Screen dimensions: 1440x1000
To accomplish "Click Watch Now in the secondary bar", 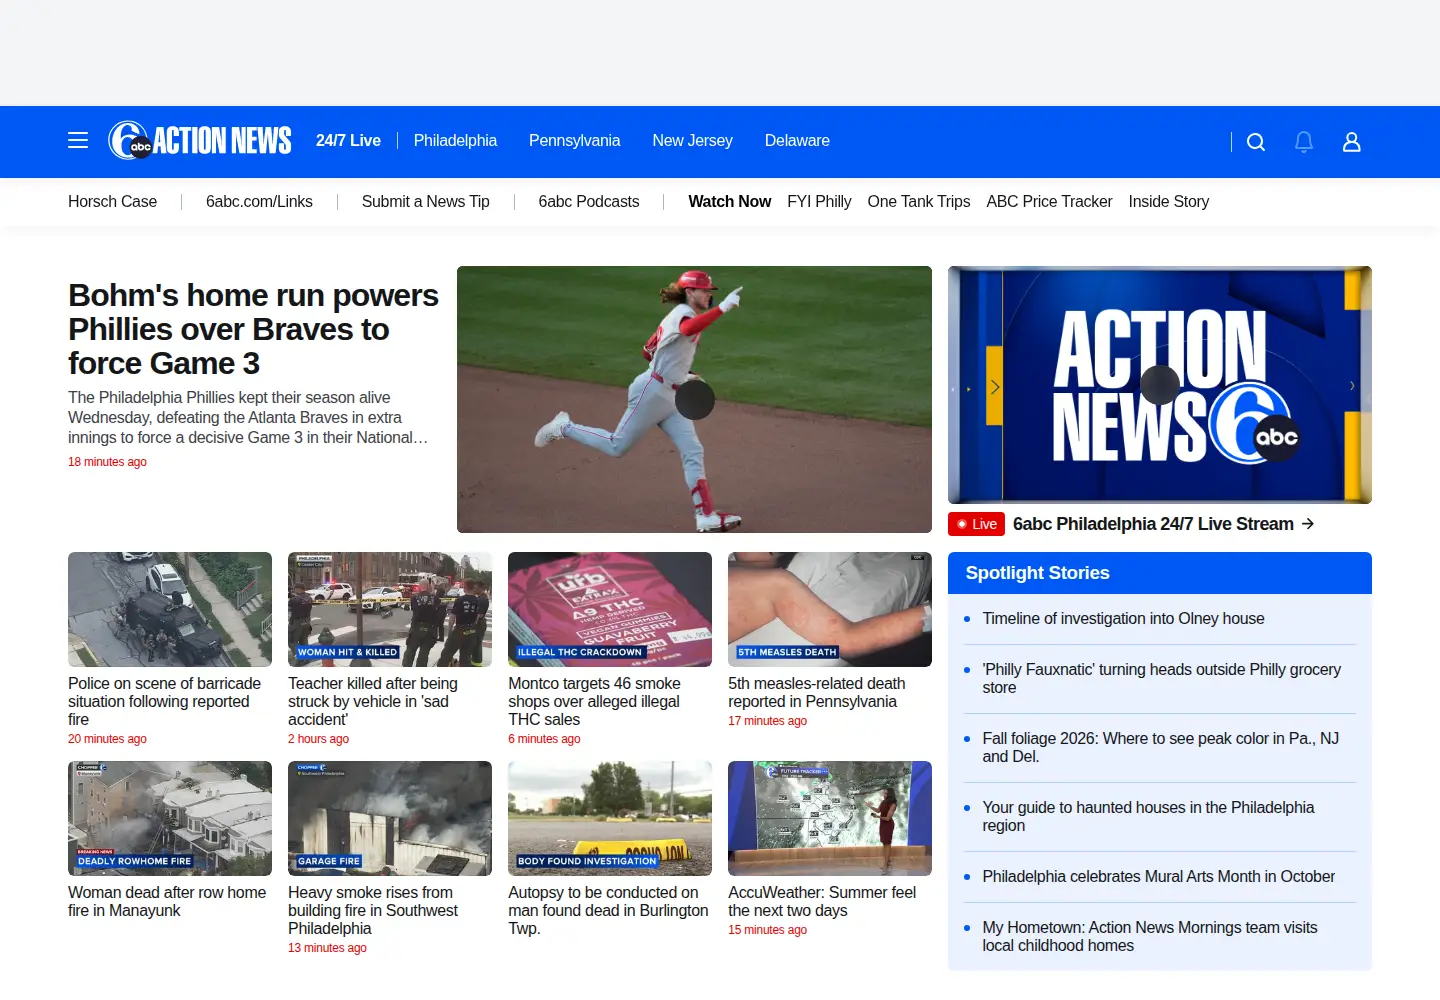I will tap(729, 202).
